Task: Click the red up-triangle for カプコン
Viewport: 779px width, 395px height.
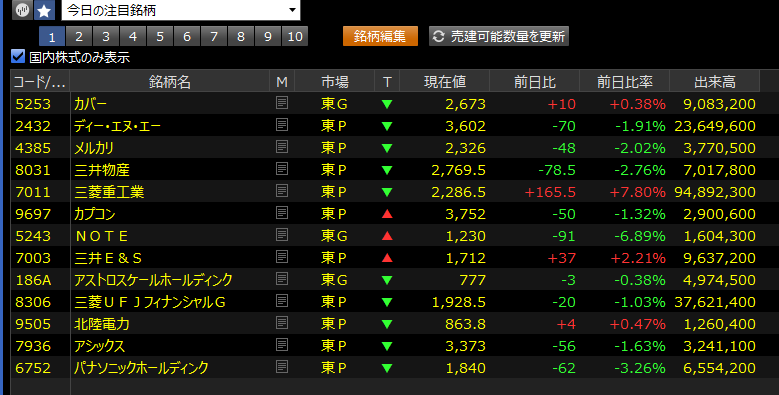Action: click(387, 214)
